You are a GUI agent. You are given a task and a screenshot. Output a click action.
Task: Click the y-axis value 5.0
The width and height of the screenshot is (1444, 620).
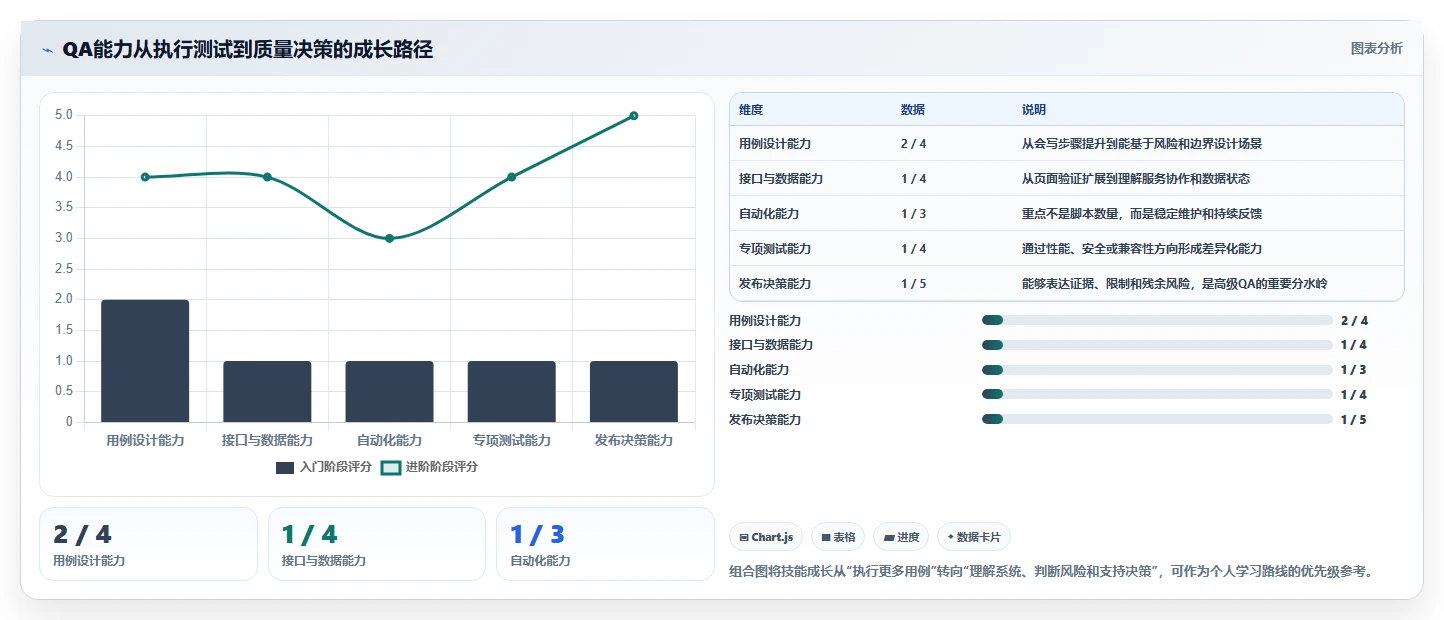tap(64, 115)
